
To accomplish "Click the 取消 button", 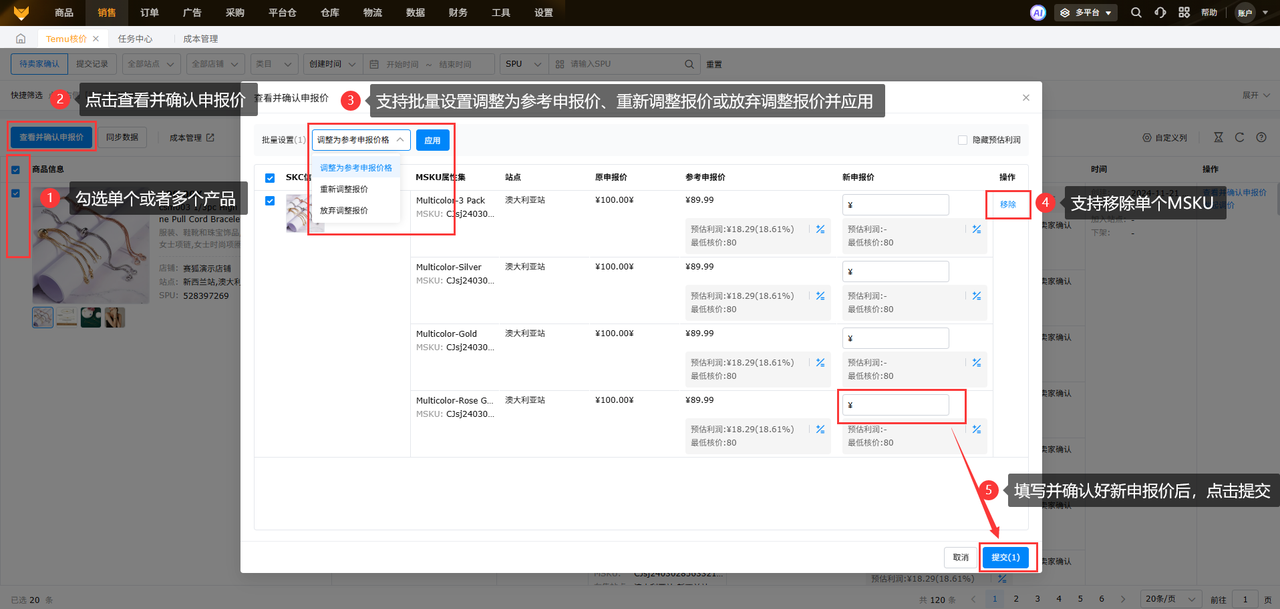I will click(960, 557).
